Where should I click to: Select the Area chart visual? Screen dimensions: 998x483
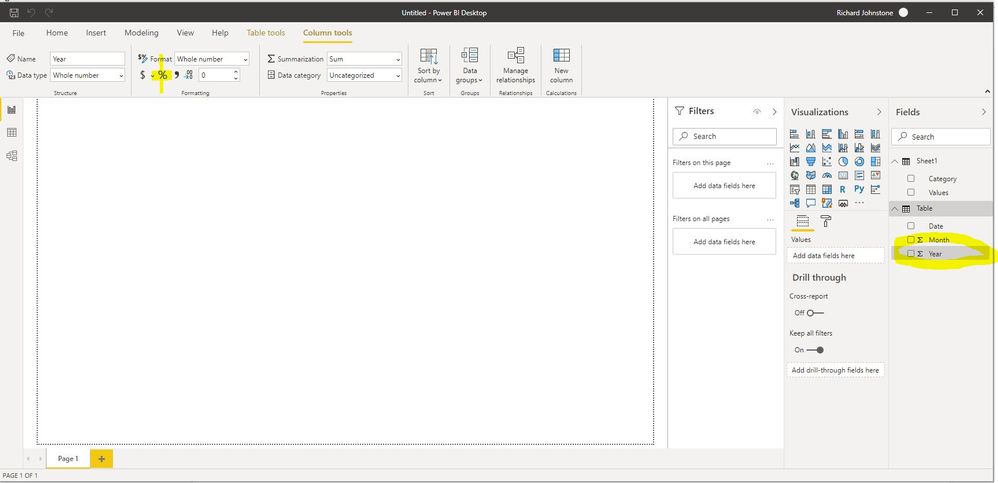811,148
